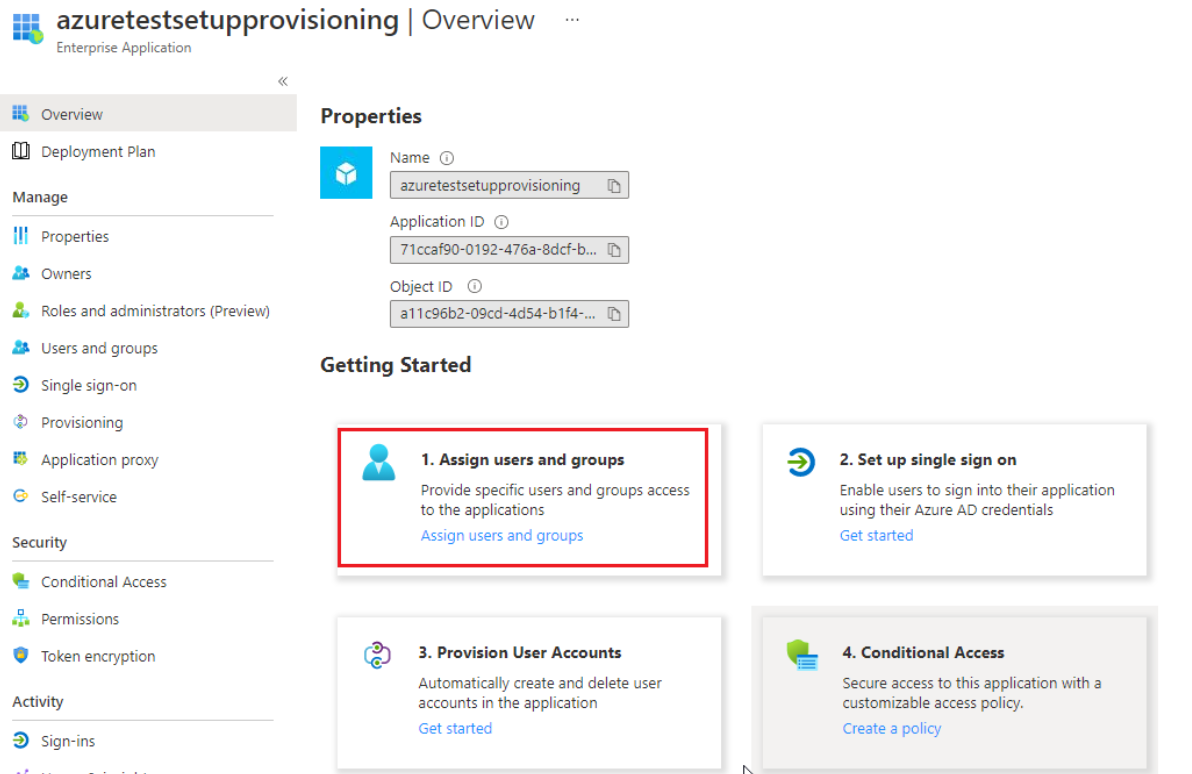The height and width of the screenshot is (774, 1192).
Task: Click the info icon beside Name
Action: coord(447,158)
